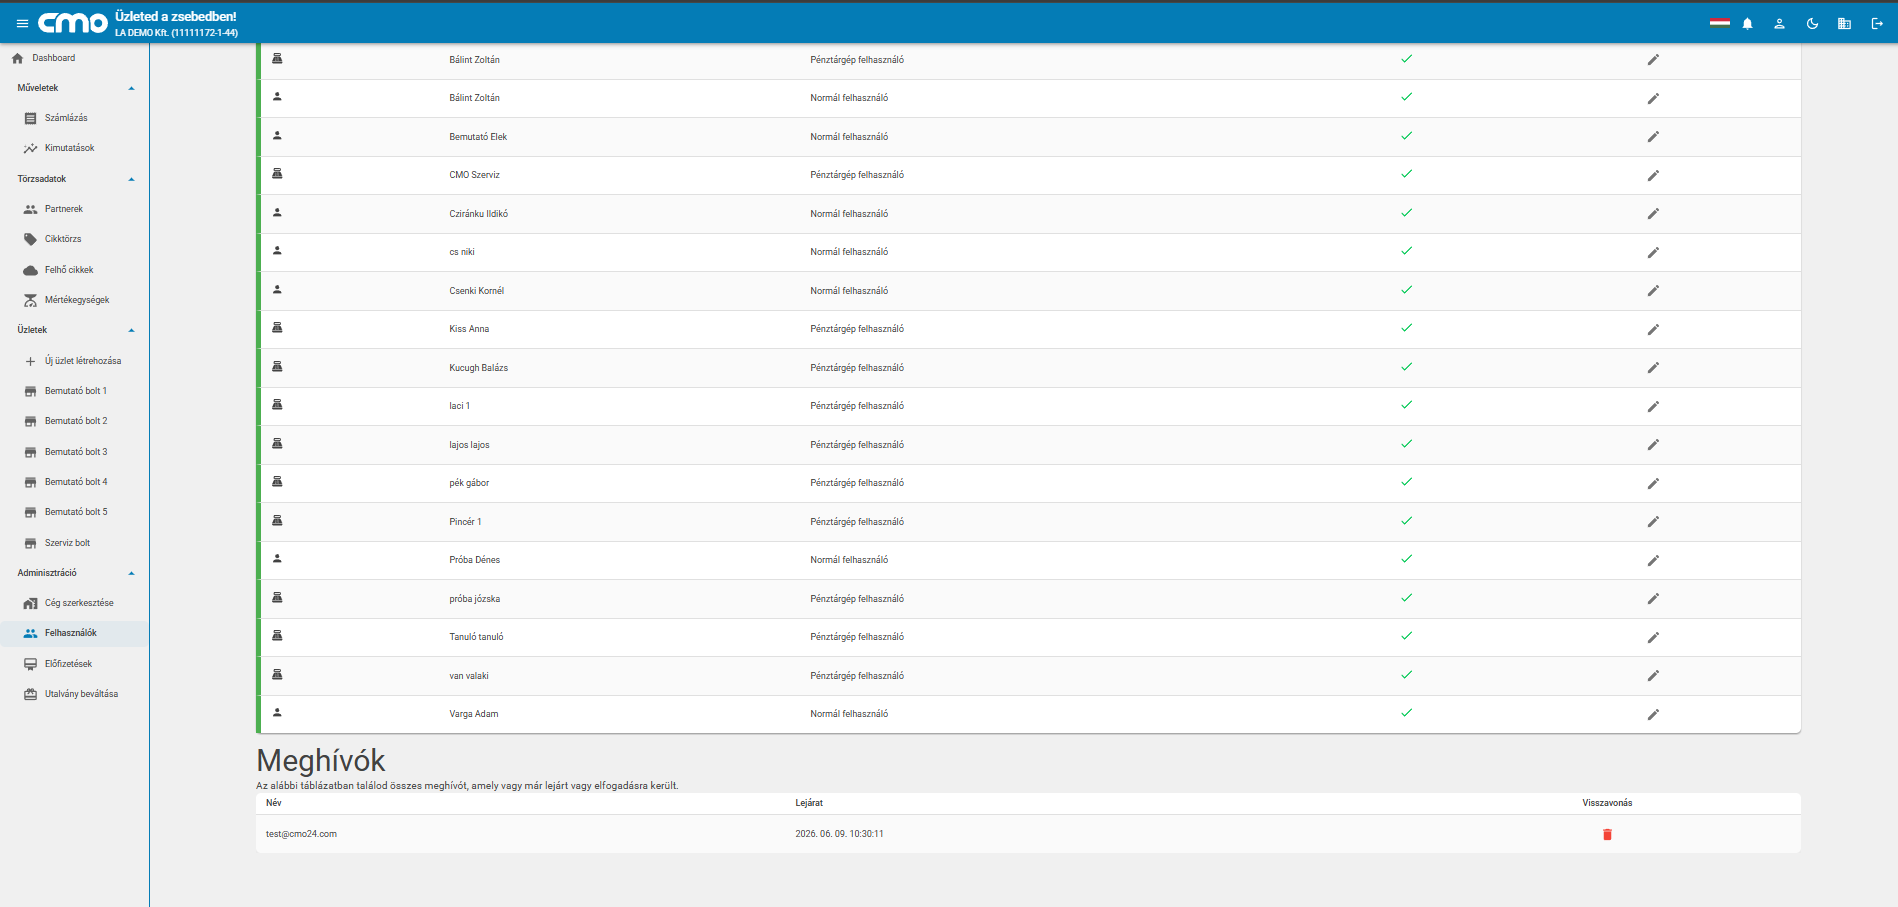Click pencil icon for Varga Adam
The height and width of the screenshot is (907, 1898).
pos(1653,714)
